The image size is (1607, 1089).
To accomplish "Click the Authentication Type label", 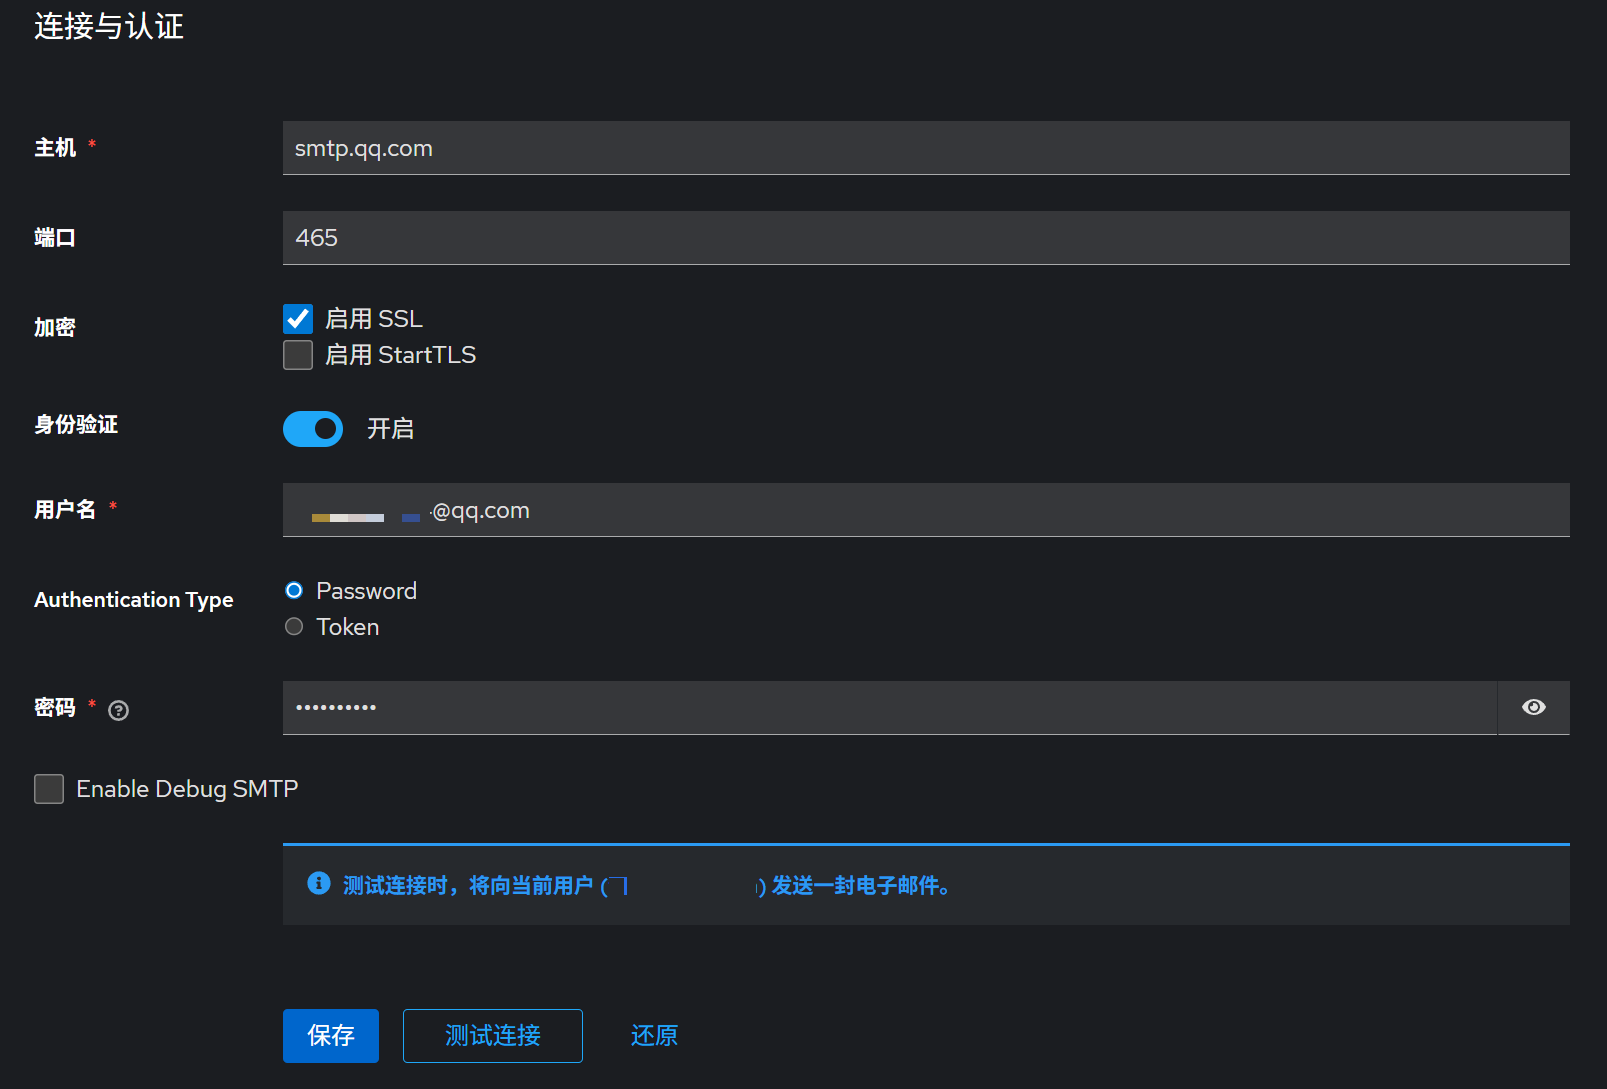I will pyautogui.click(x=134, y=600).
